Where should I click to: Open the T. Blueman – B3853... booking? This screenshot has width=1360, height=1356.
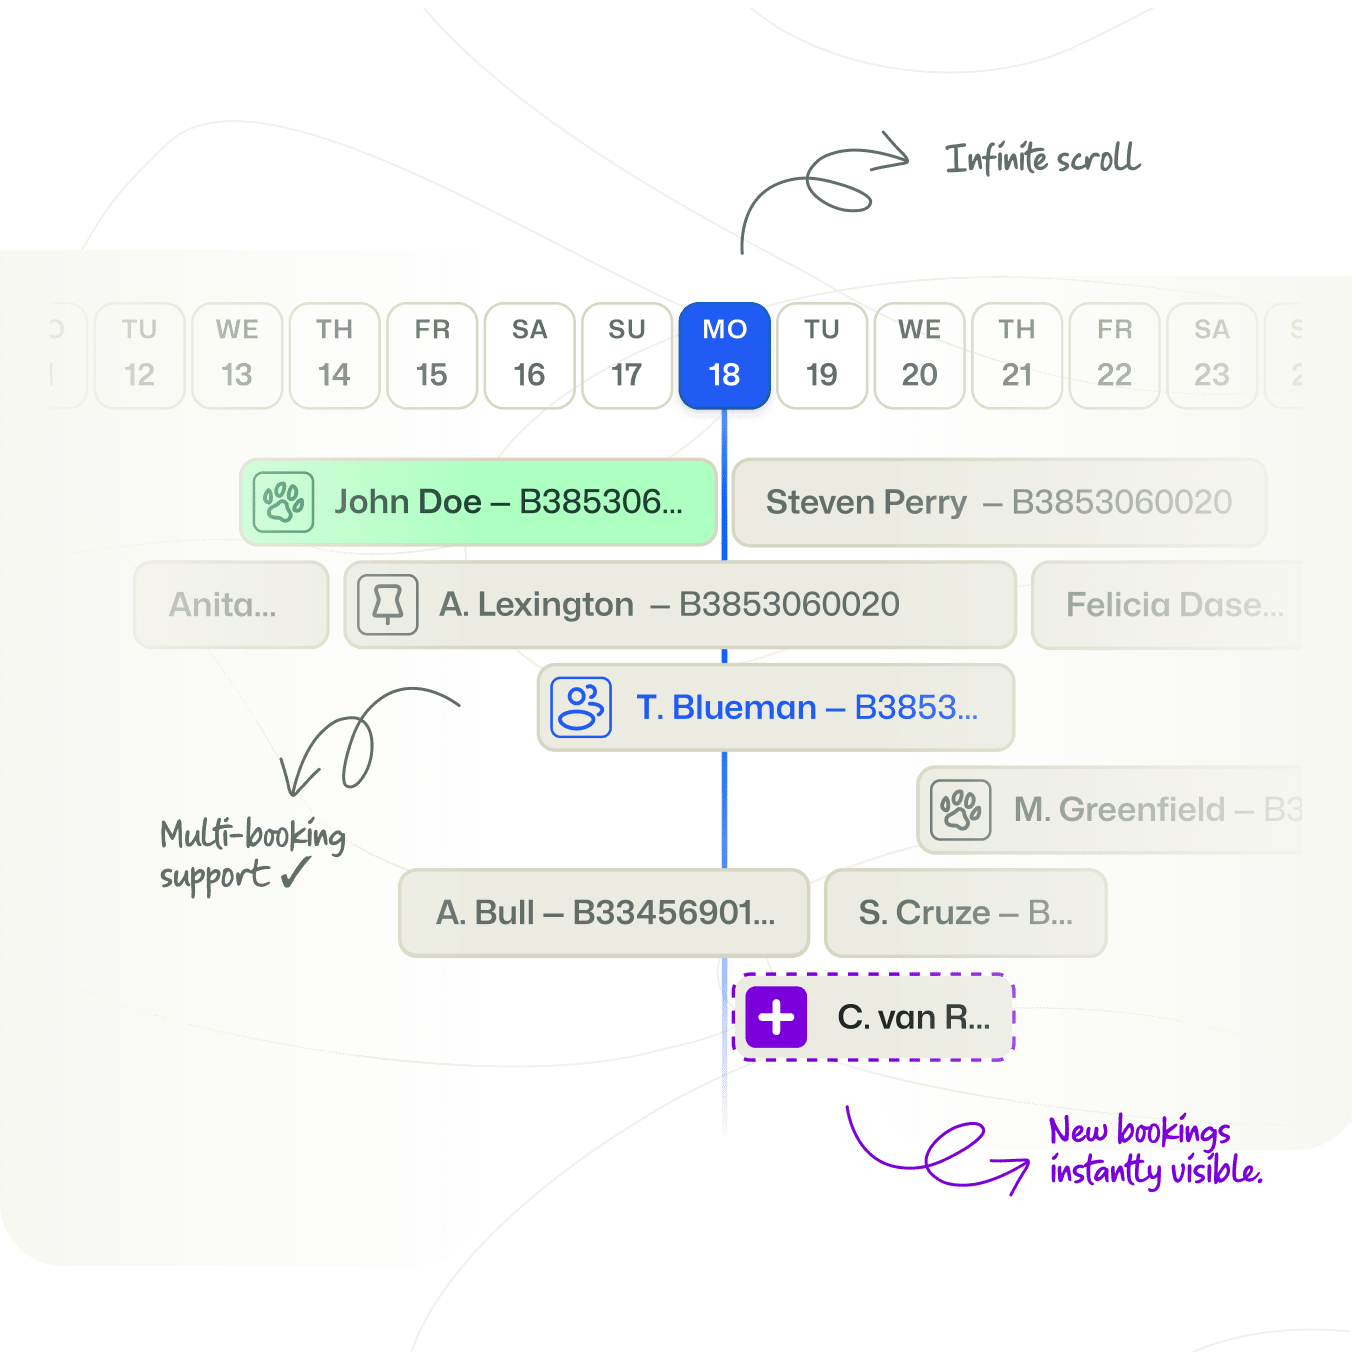[776, 708]
